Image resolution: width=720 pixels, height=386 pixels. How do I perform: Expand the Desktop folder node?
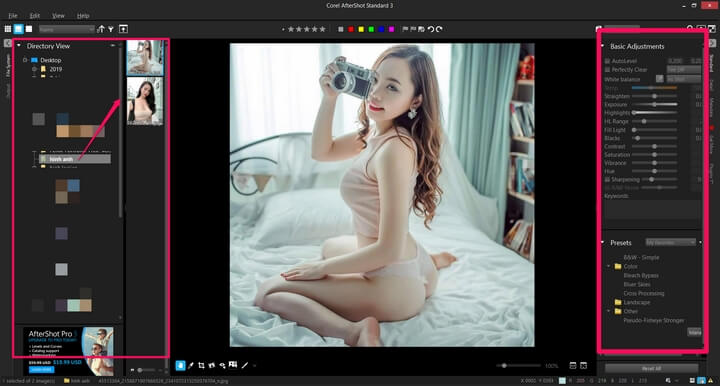(x=25, y=60)
